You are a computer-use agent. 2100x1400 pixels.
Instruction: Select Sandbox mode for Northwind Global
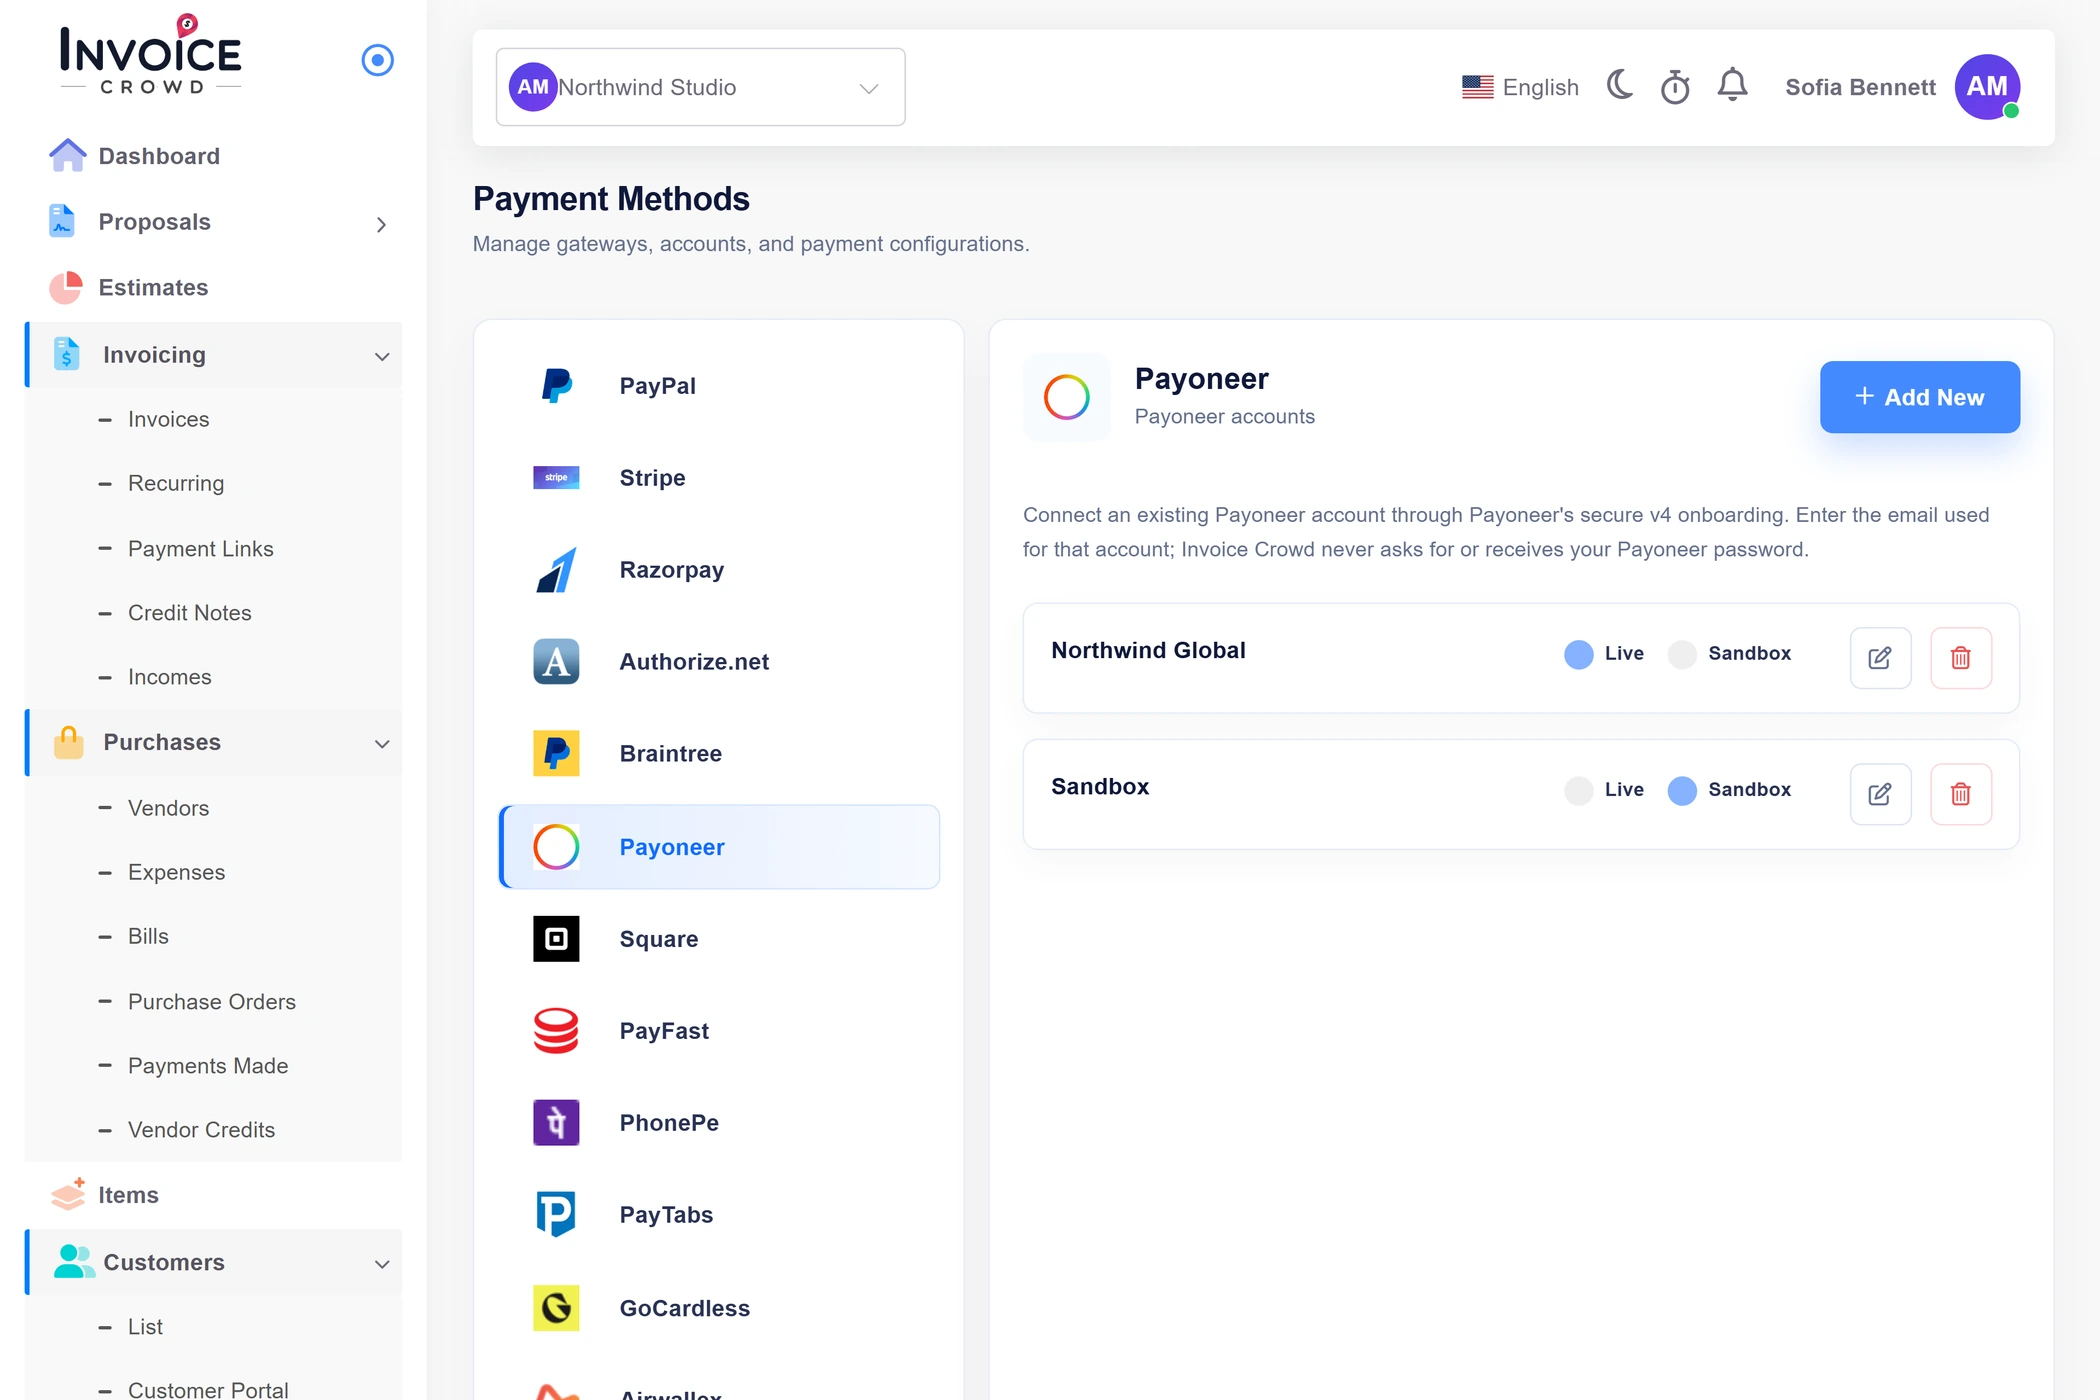[x=1682, y=654]
